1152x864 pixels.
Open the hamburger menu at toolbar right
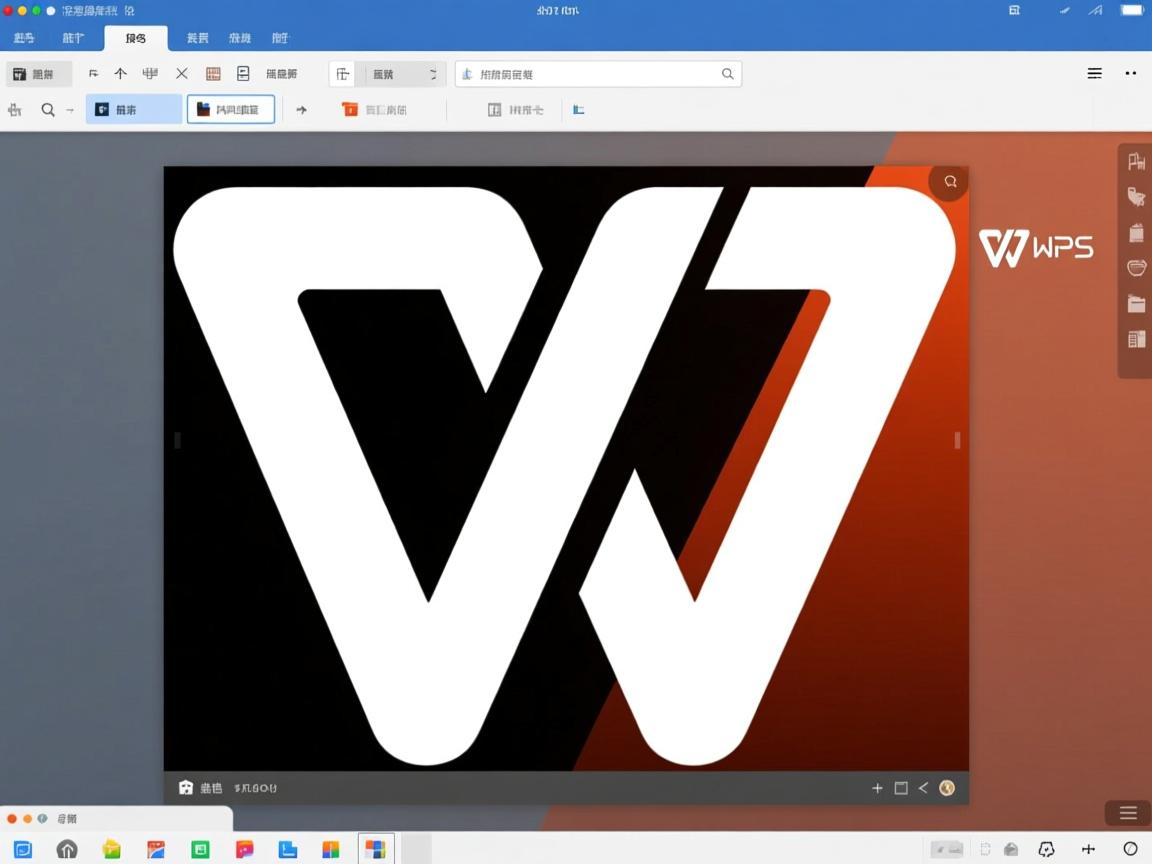point(1095,74)
